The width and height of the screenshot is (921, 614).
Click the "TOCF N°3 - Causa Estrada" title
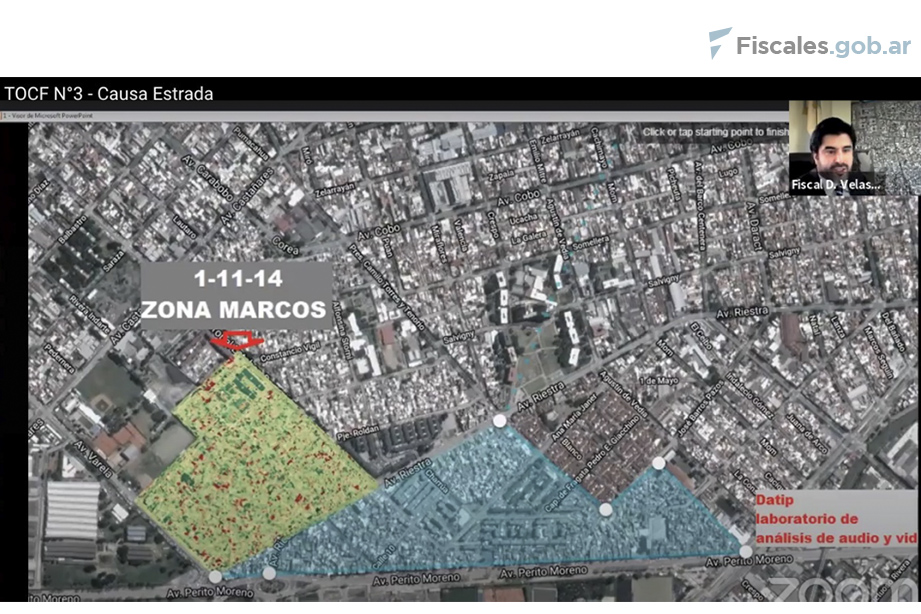(x=109, y=94)
